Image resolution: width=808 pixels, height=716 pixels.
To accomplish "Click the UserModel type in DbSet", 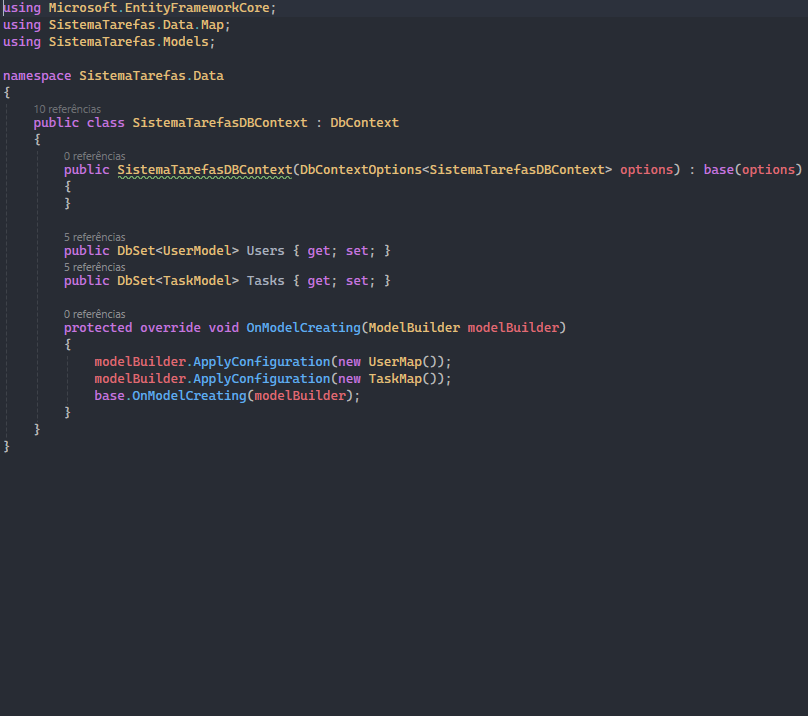I will [x=198, y=251].
